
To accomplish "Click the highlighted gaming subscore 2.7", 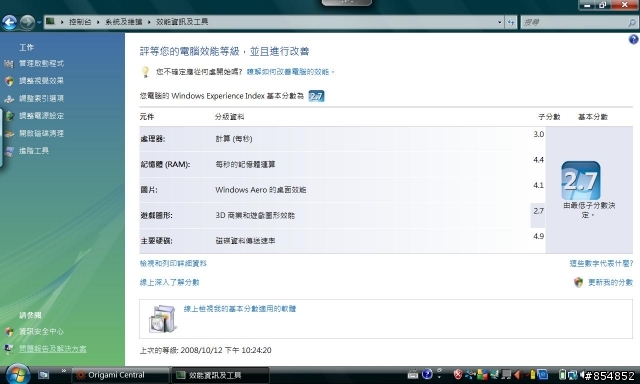I will coord(538,211).
